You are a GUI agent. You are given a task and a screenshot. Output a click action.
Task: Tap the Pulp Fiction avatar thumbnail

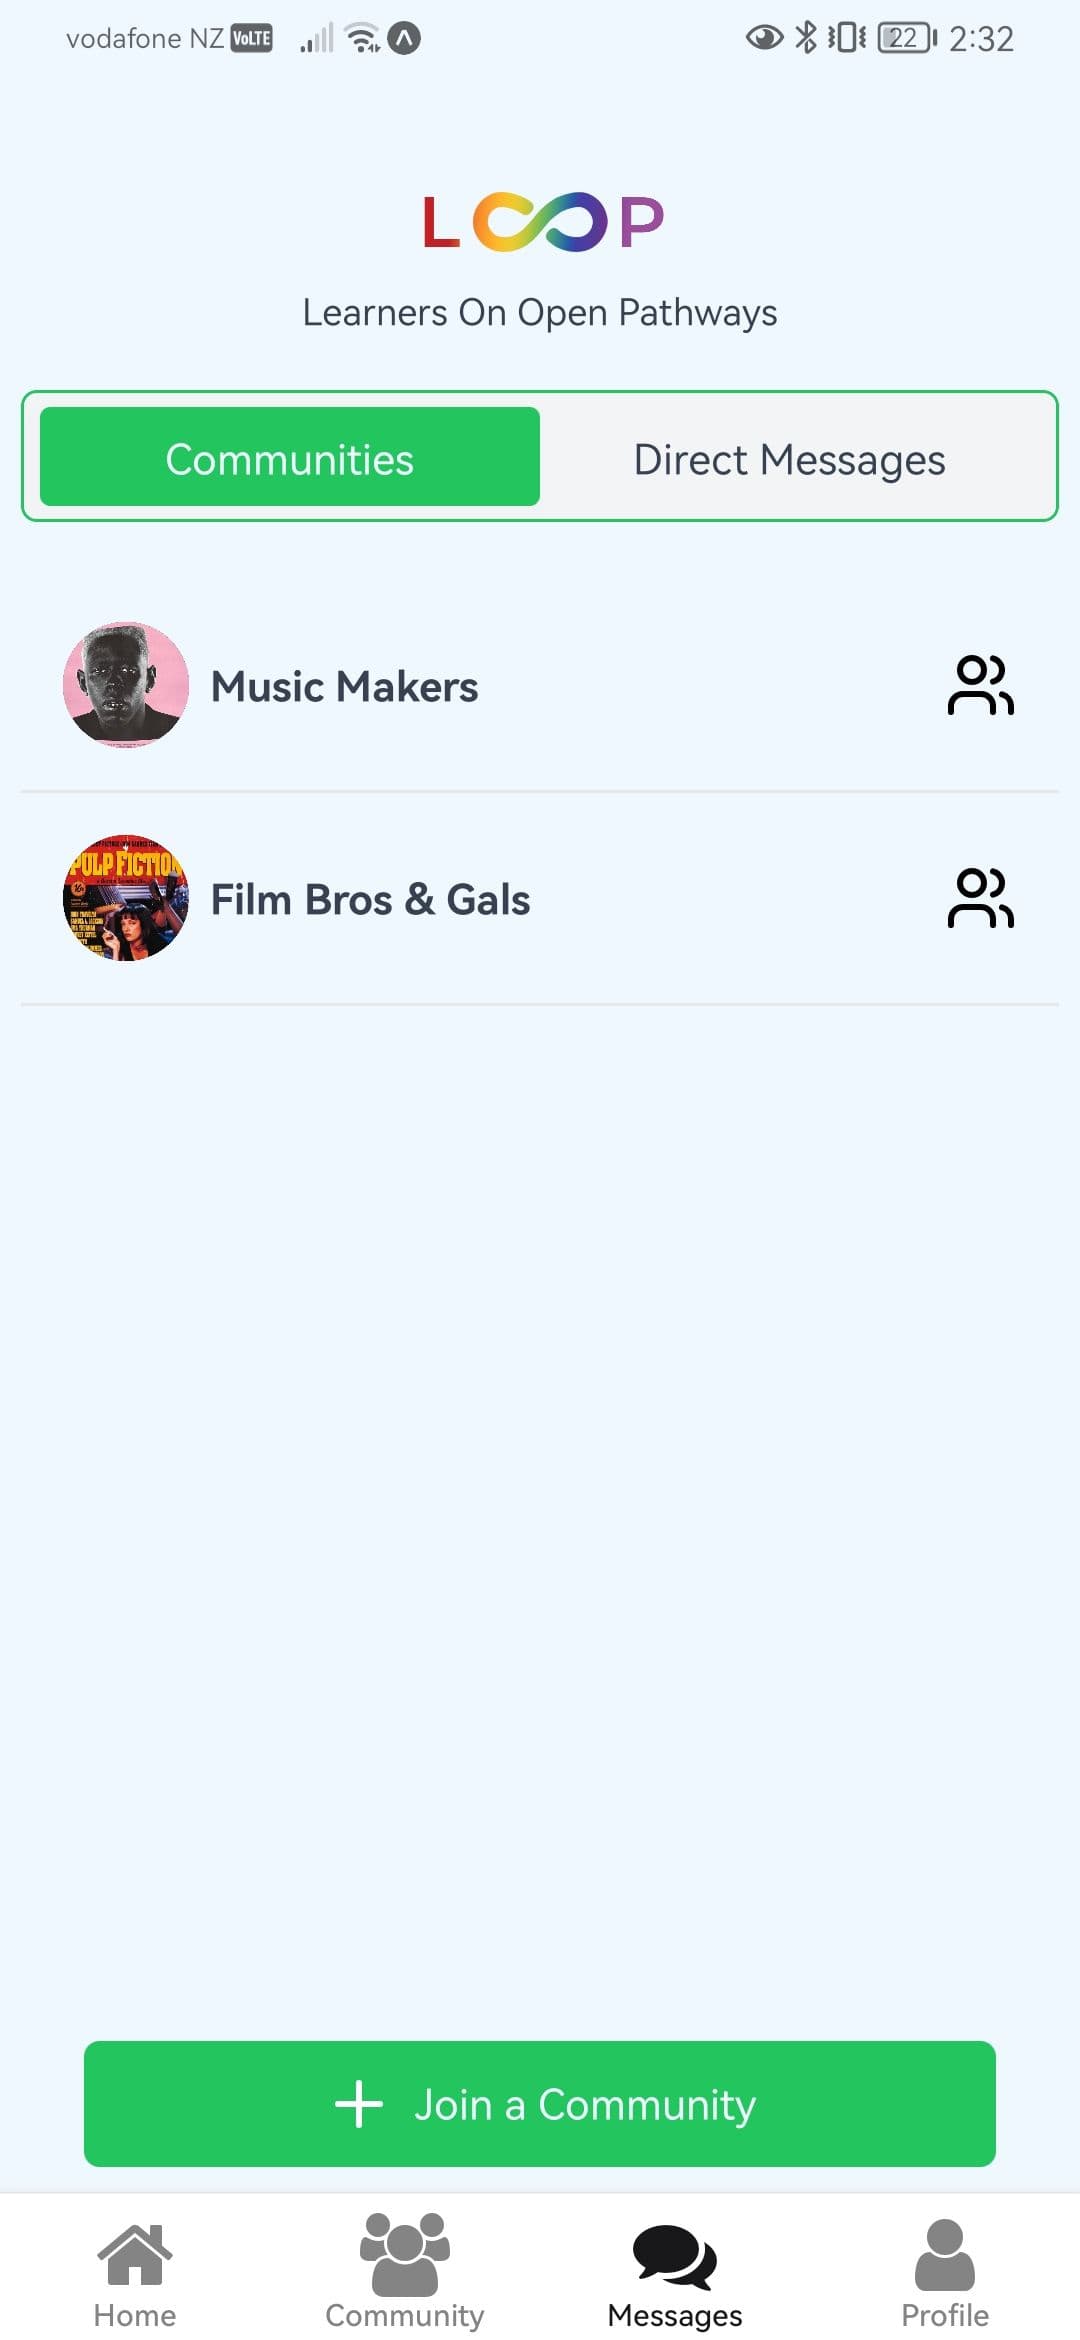coord(126,898)
